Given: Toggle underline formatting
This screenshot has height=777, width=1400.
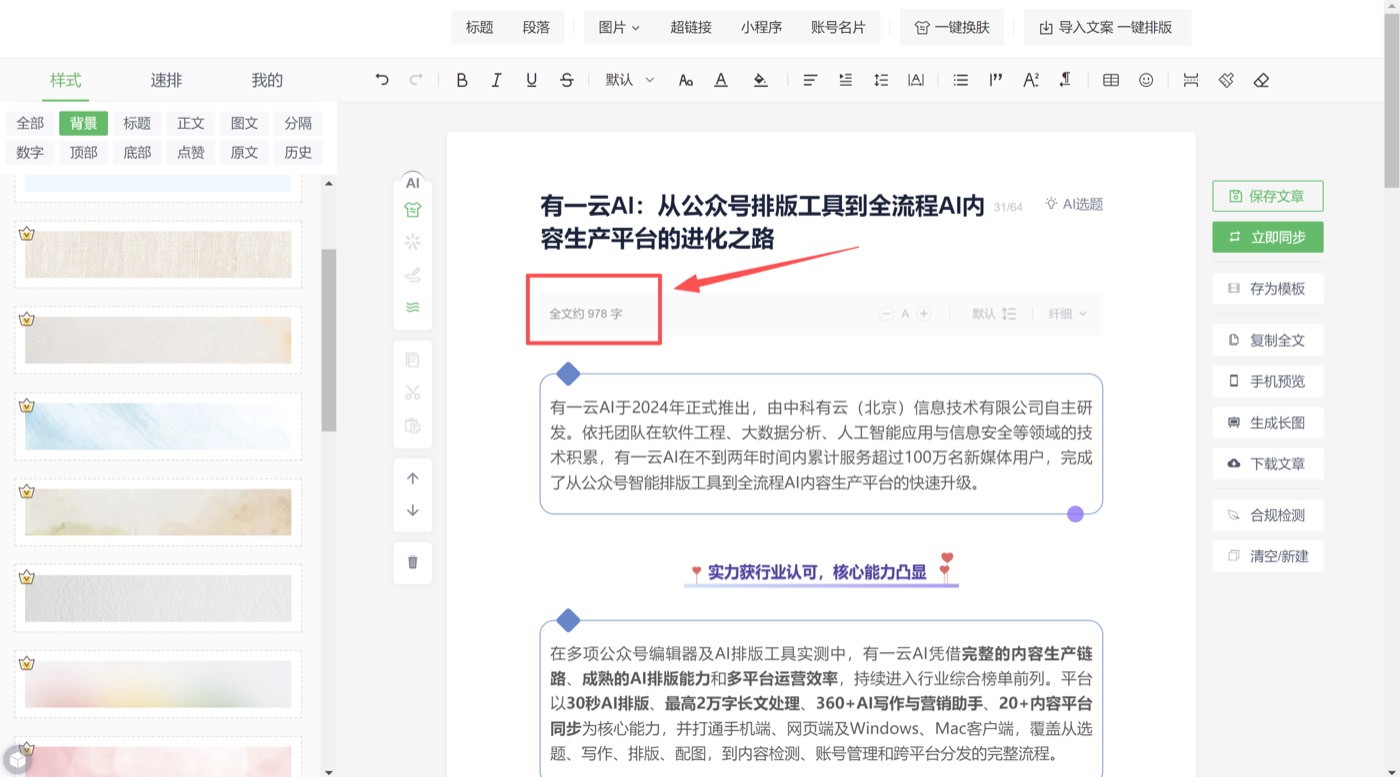Looking at the screenshot, I should [x=531, y=80].
